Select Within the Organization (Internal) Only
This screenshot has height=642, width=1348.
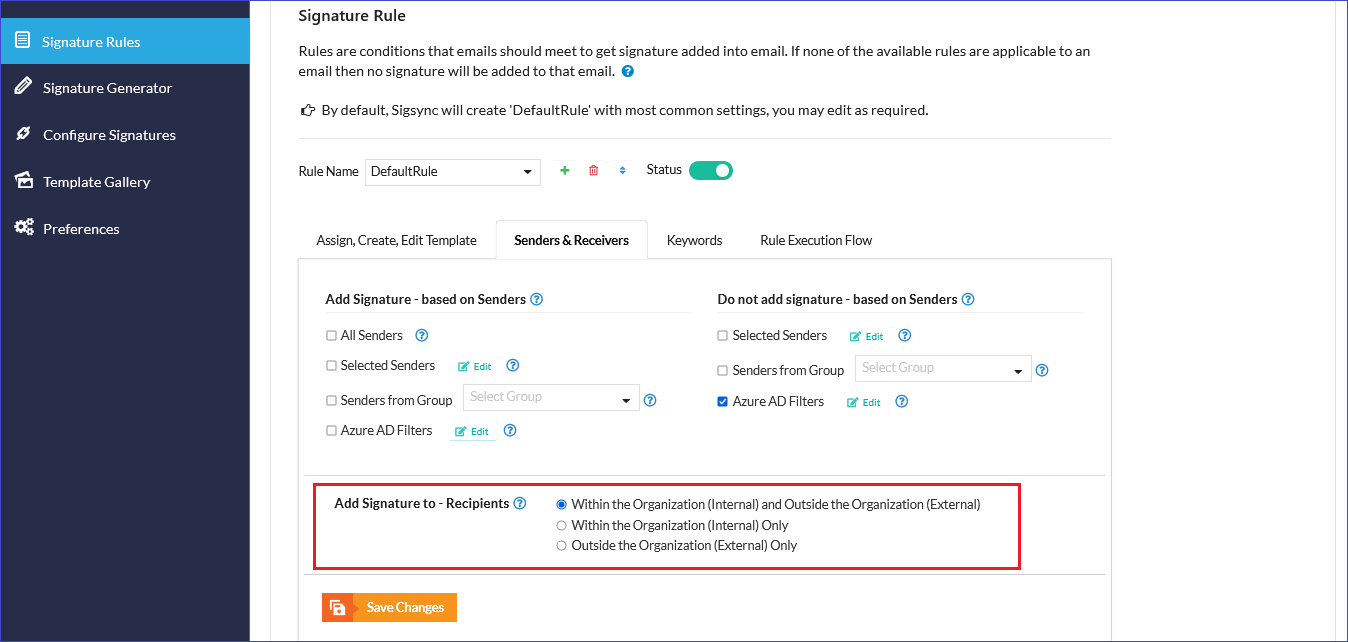tap(562, 526)
